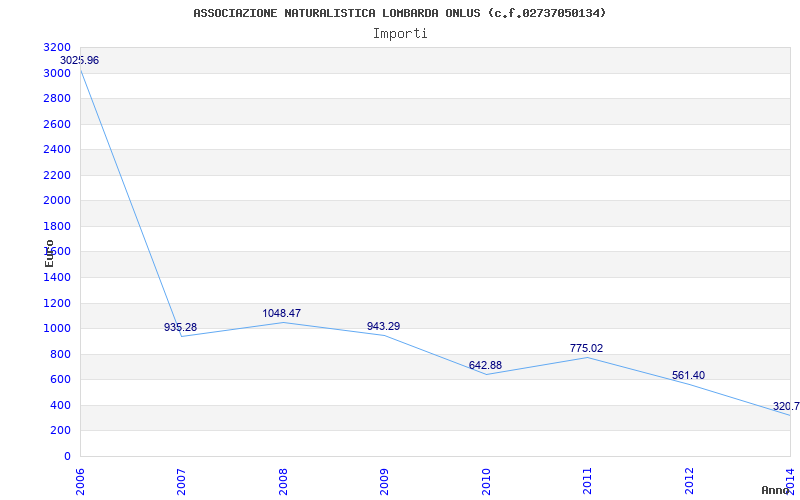This screenshot has width=800, height=500.
Task: Select the 943.29 data label
Action: (x=383, y=326)
